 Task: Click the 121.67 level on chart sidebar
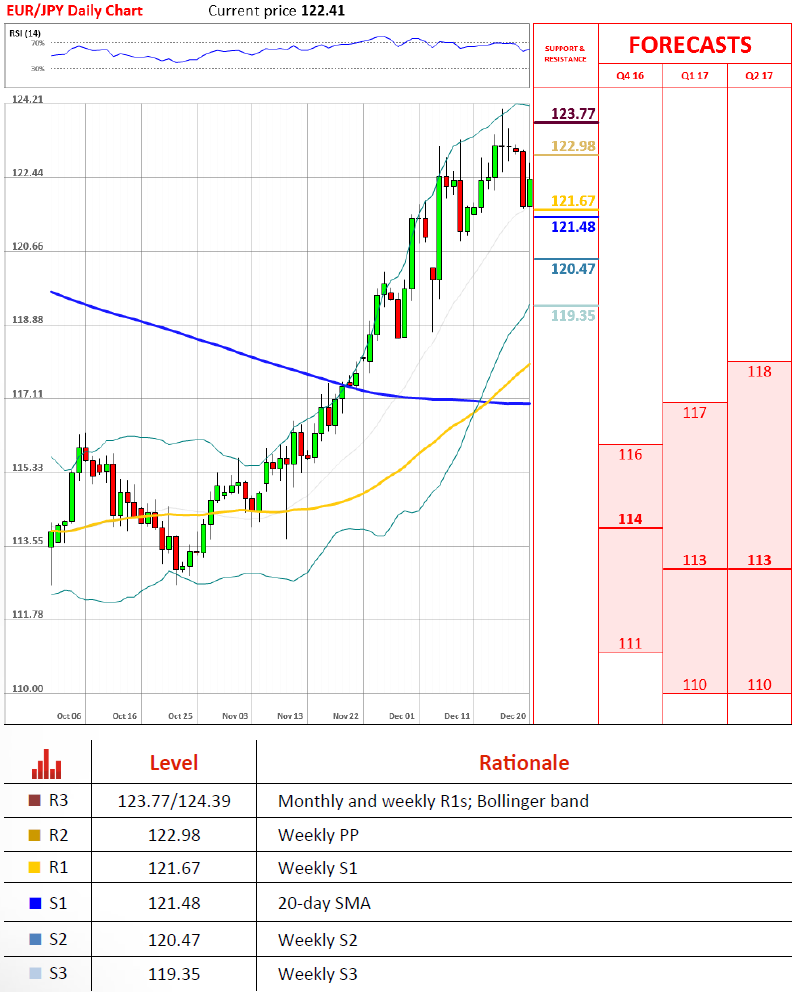pyautogui.click(x=573, y=201)
